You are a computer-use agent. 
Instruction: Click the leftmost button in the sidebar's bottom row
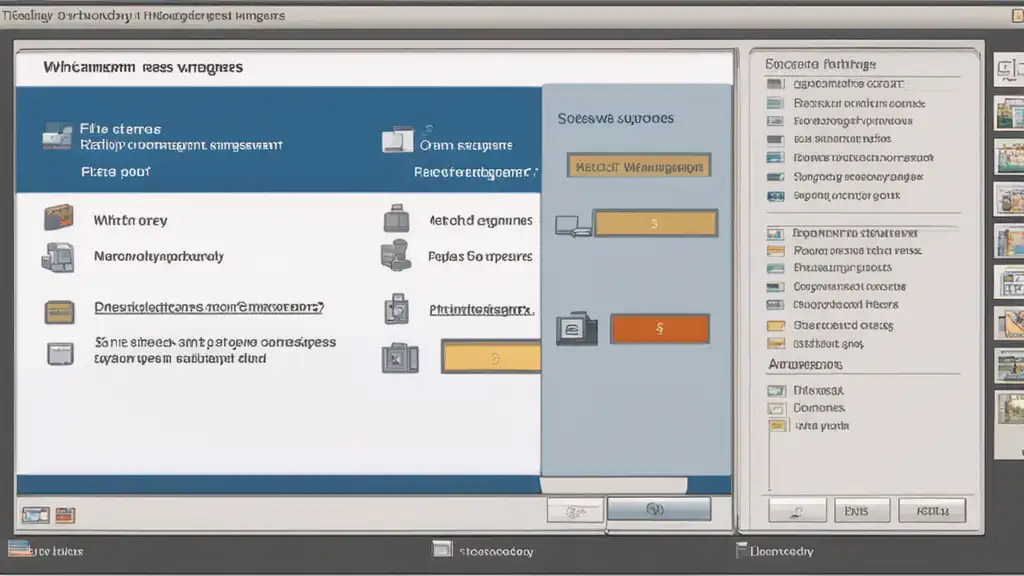pos(797,511)
